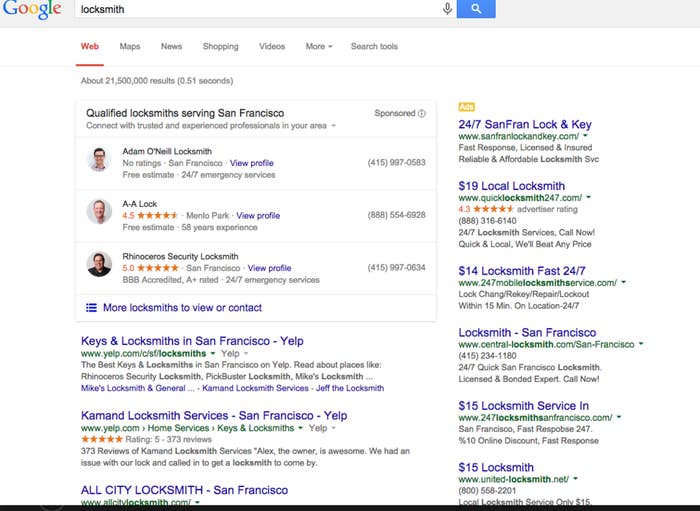This screenshot has width=700, height=511.
Task: Open ALL CITY LOCKSMITH - San Francisco result
Action: tap(184, 490)
